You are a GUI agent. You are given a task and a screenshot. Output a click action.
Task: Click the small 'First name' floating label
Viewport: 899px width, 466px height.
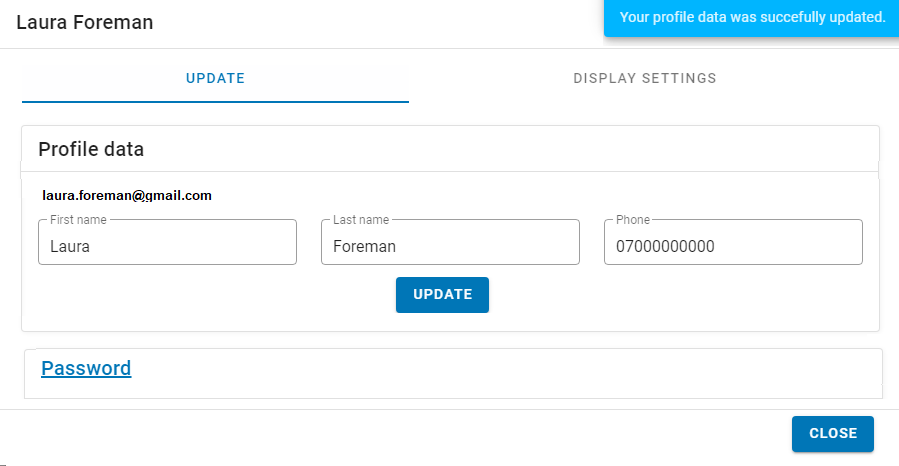click(78, 220)
